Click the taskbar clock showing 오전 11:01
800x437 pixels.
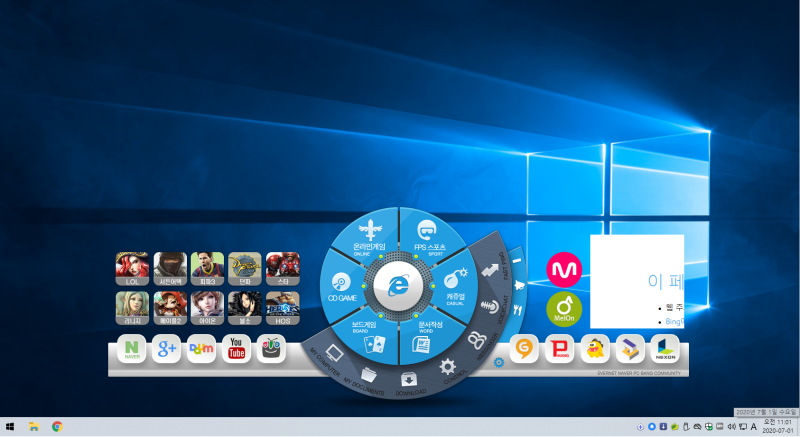click(x=777, y=426)
